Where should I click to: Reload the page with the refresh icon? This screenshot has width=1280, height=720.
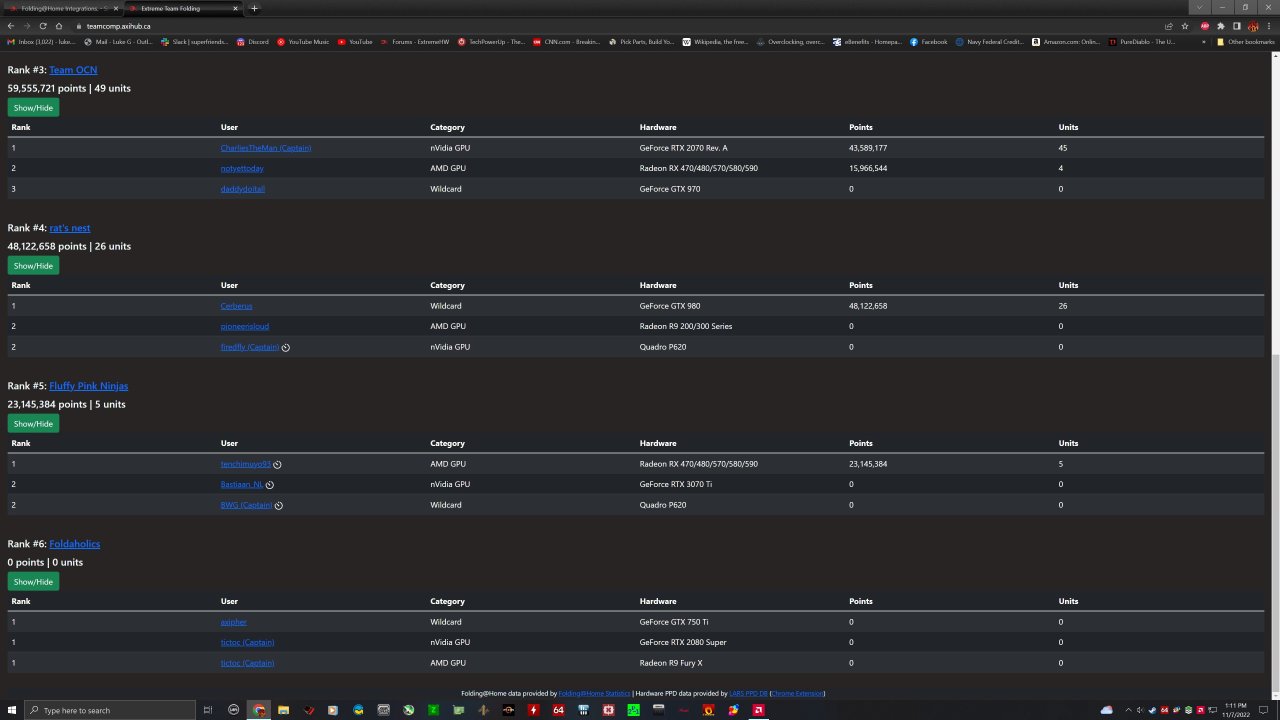click(43, 26)
